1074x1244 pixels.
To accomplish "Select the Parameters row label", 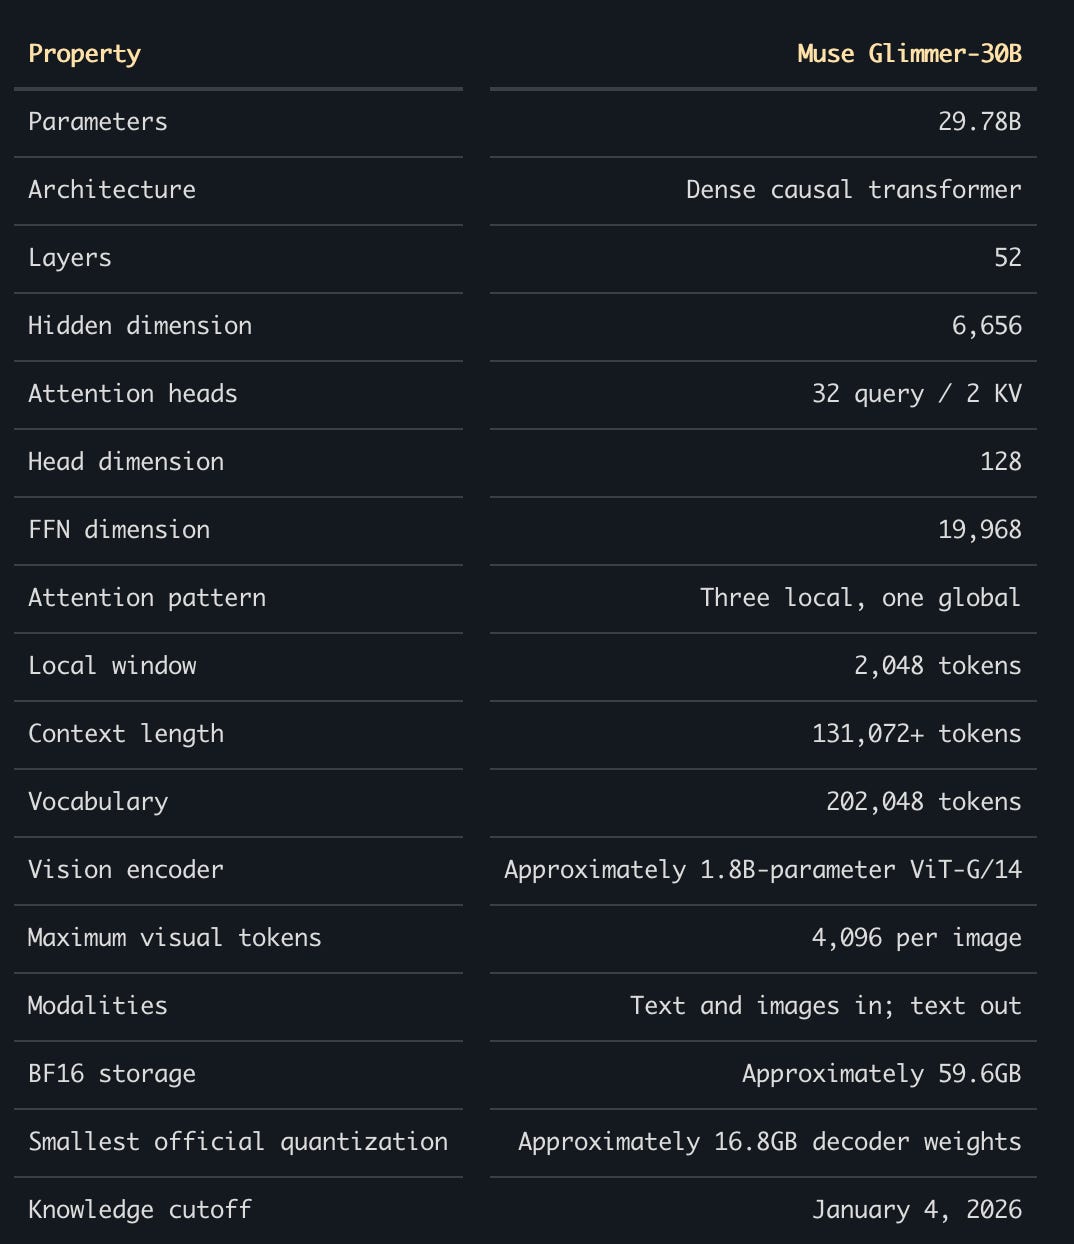I will tap(98, 122).
